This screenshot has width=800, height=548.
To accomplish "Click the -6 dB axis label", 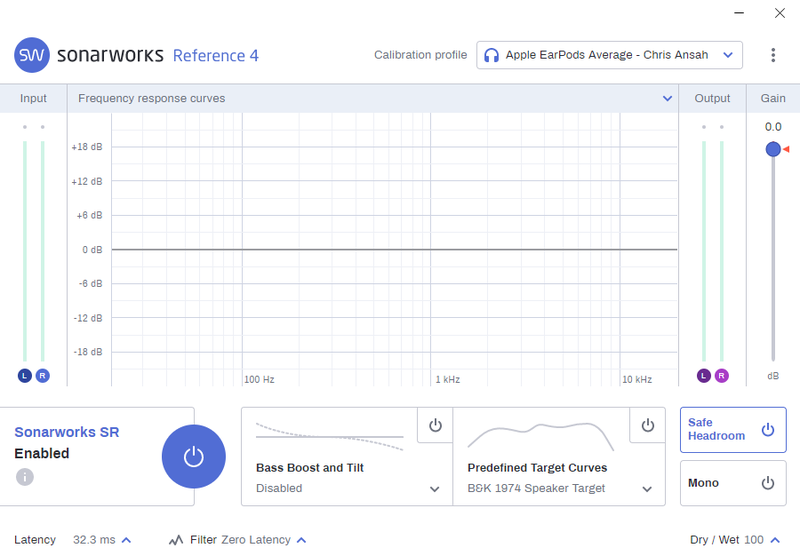I will pyautogui.click(x=90, y=284).
